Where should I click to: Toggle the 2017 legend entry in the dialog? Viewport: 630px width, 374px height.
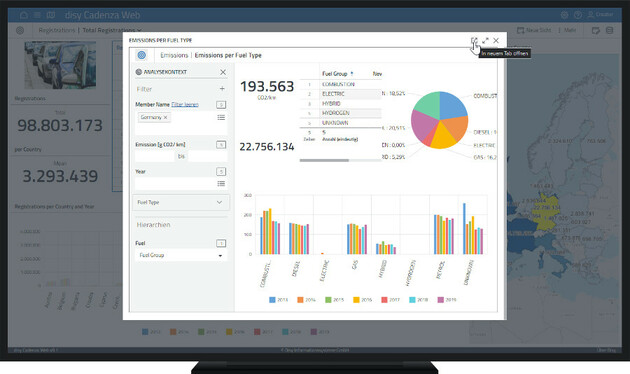click(391, 300)
